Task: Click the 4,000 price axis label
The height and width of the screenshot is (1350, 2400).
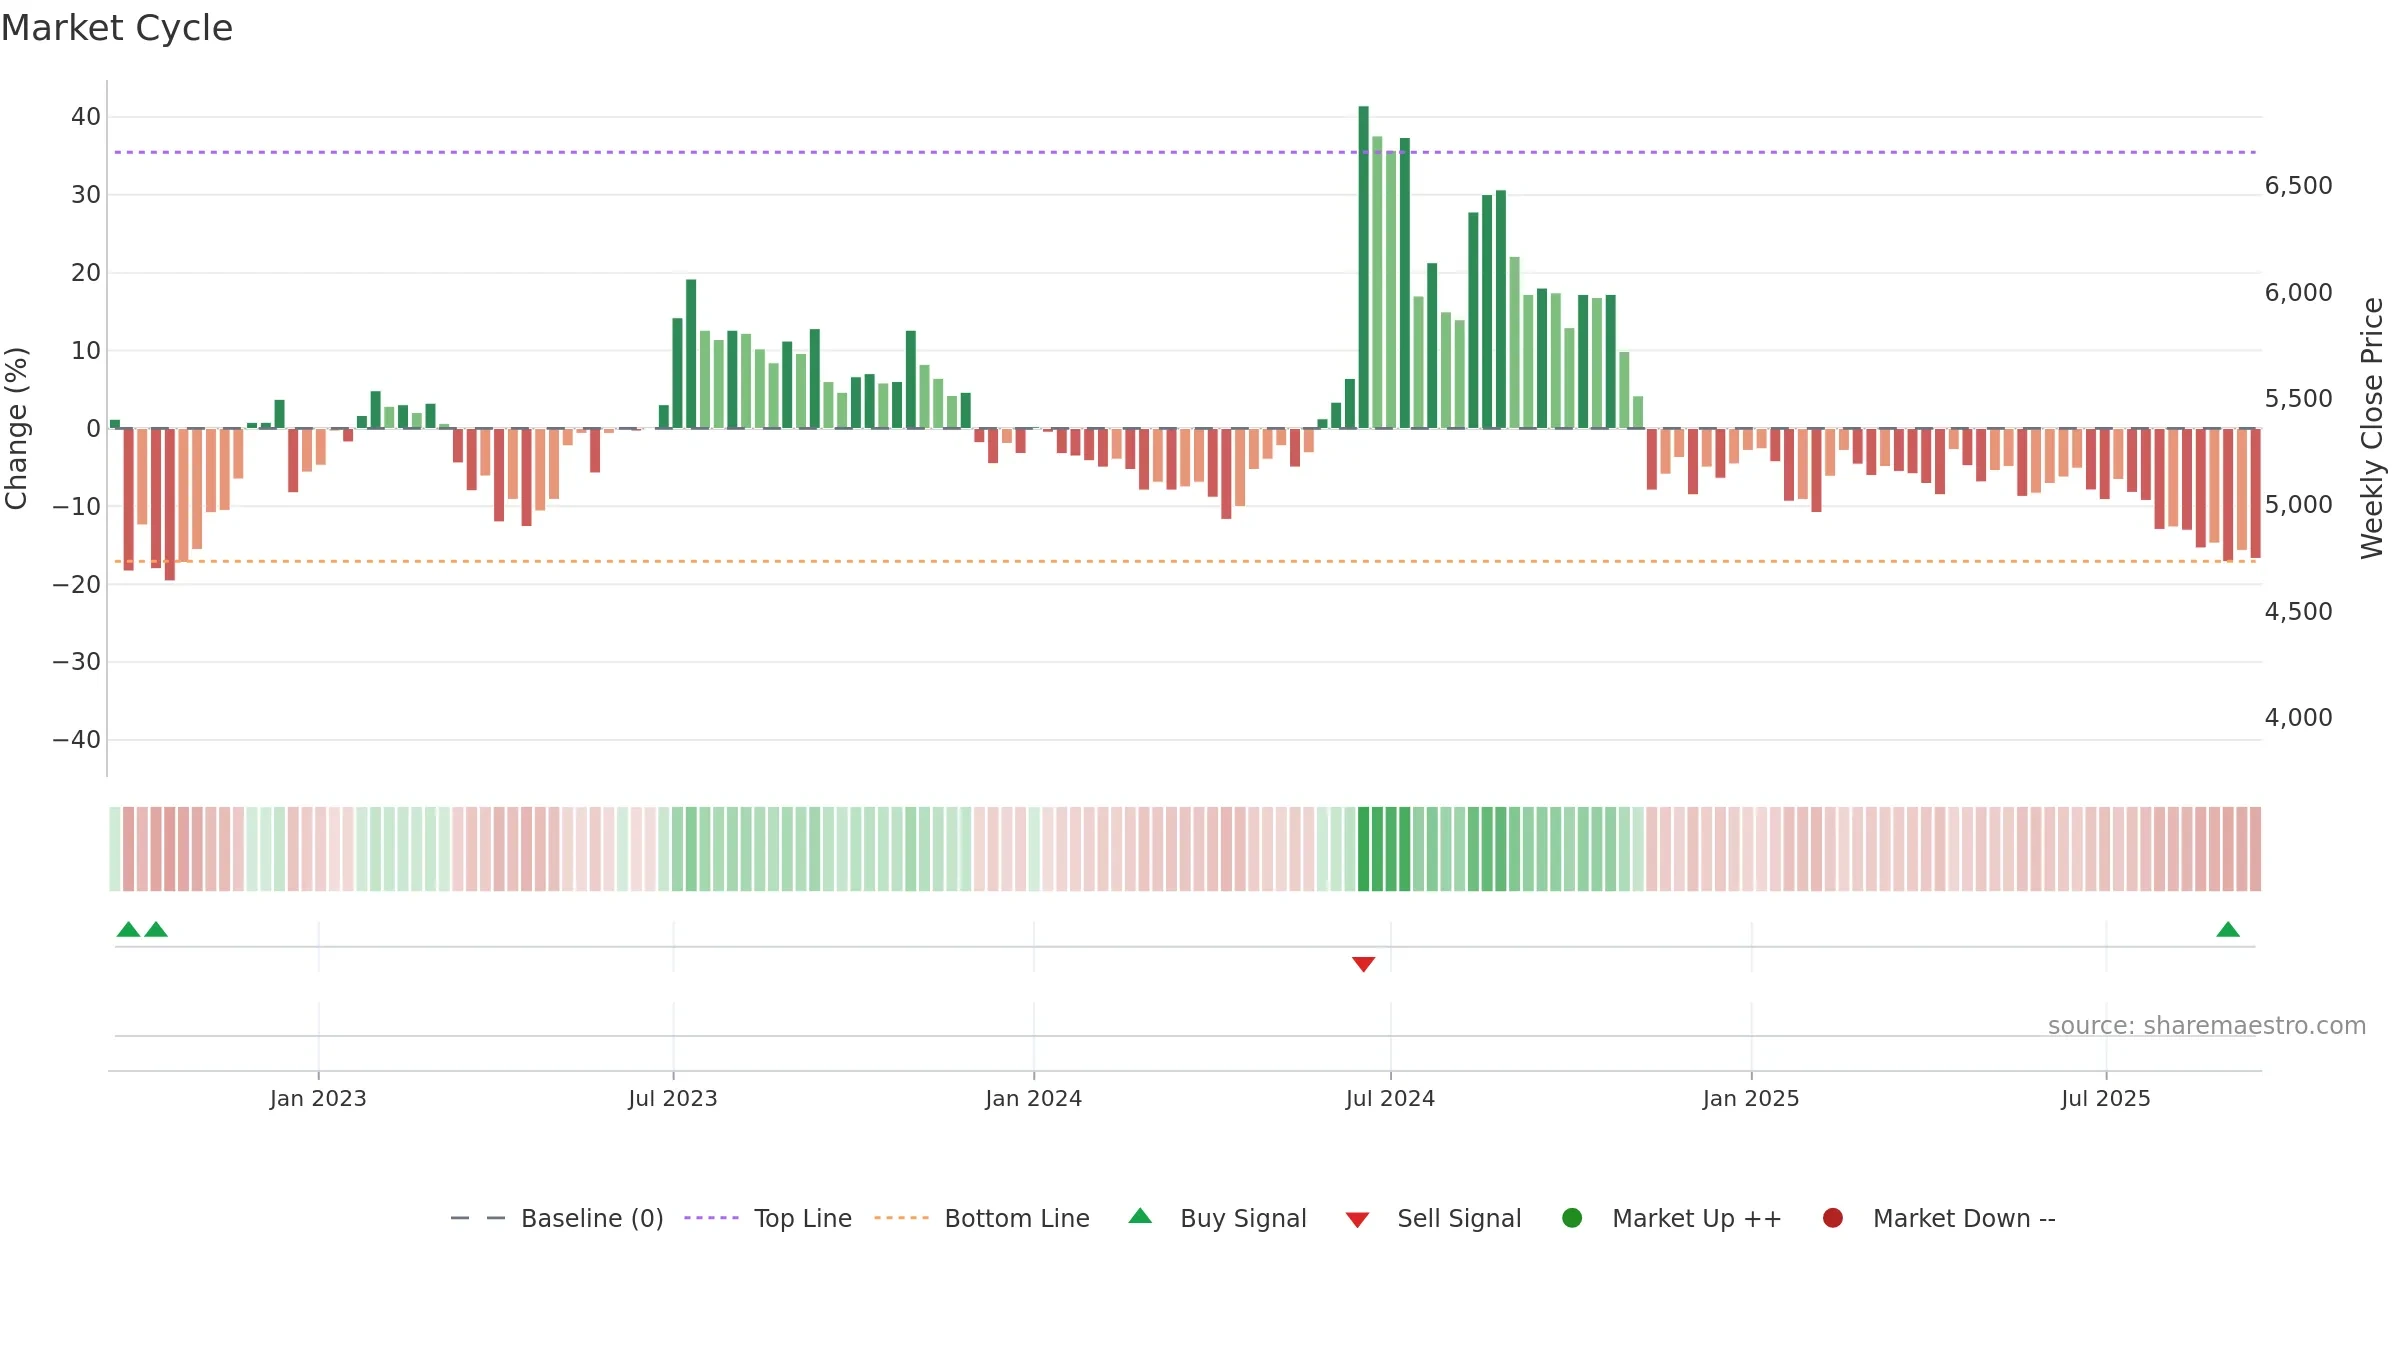Action: click(x=2298, y=718)
